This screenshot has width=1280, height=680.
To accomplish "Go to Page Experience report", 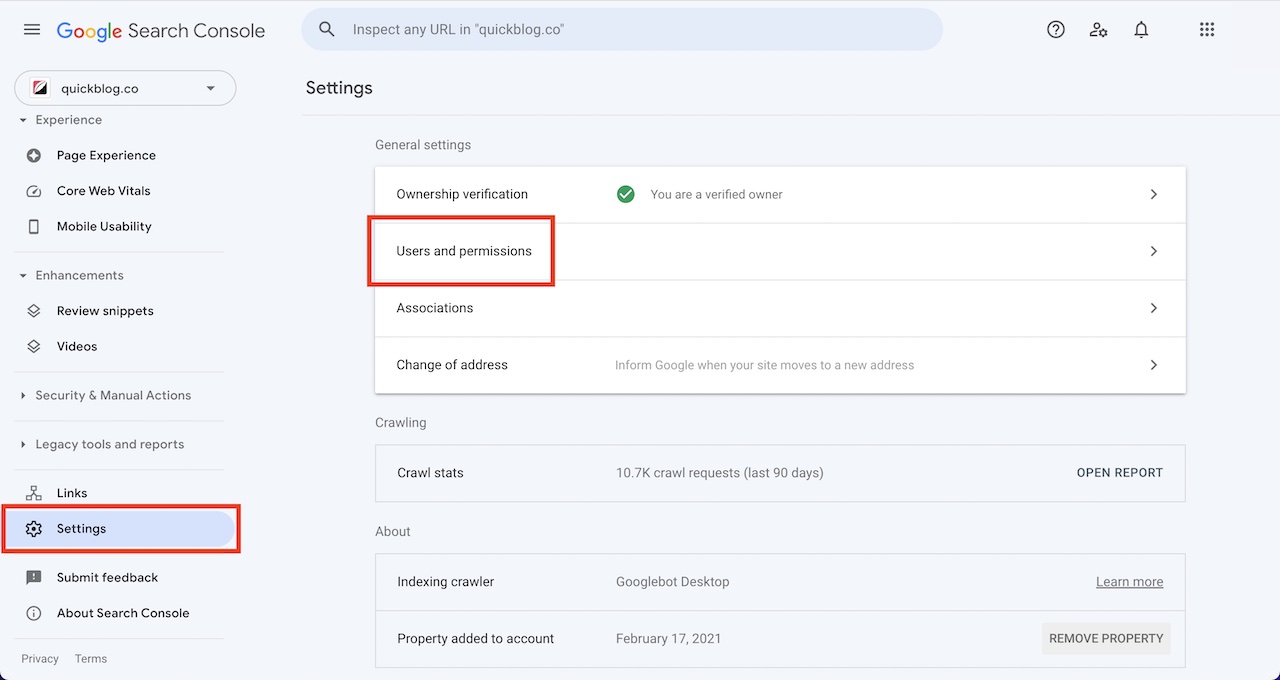I will click(106, 156).
